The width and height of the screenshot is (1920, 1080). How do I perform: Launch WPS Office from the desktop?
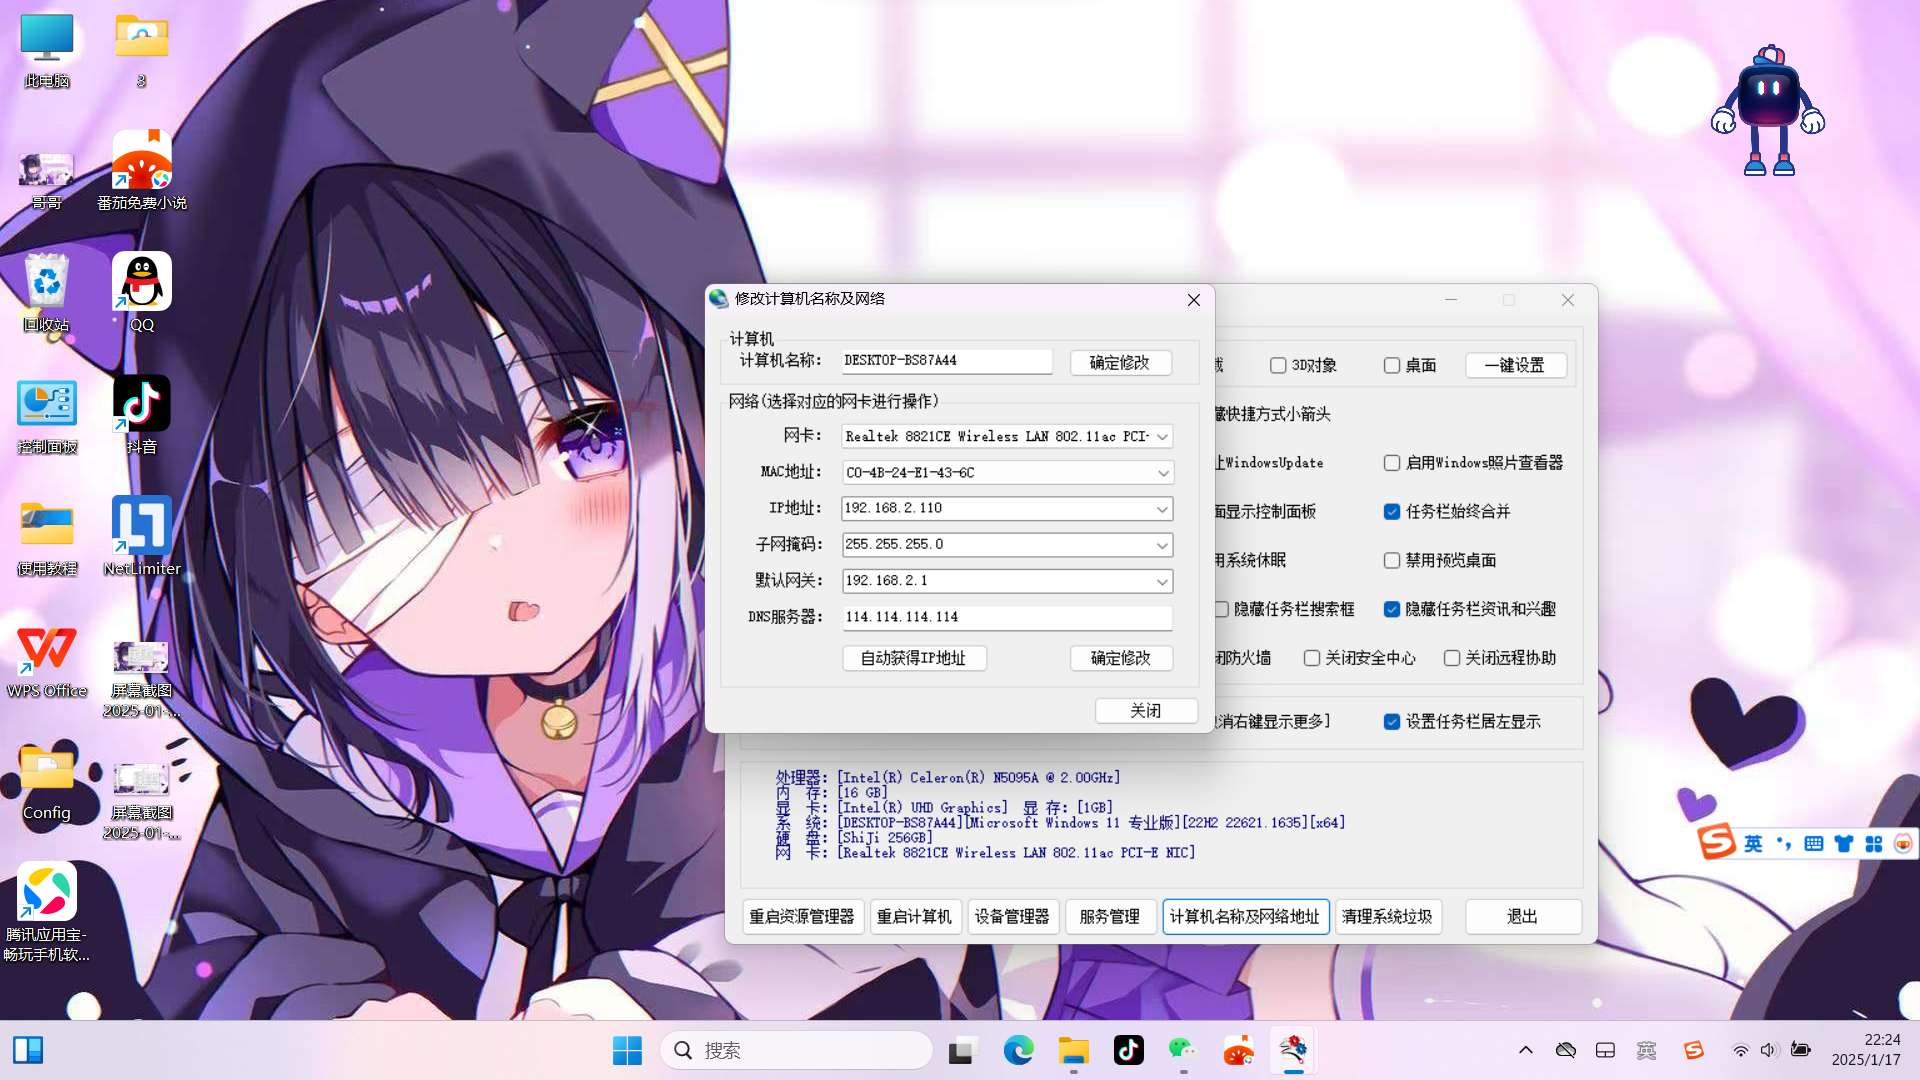coord(46,660)
